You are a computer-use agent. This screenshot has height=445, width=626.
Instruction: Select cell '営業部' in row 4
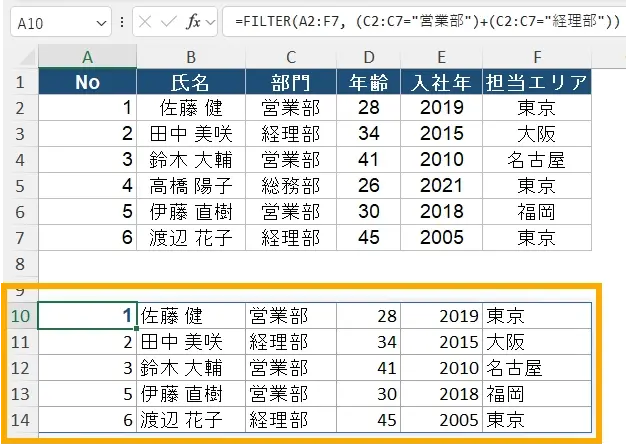click(291, 160)
